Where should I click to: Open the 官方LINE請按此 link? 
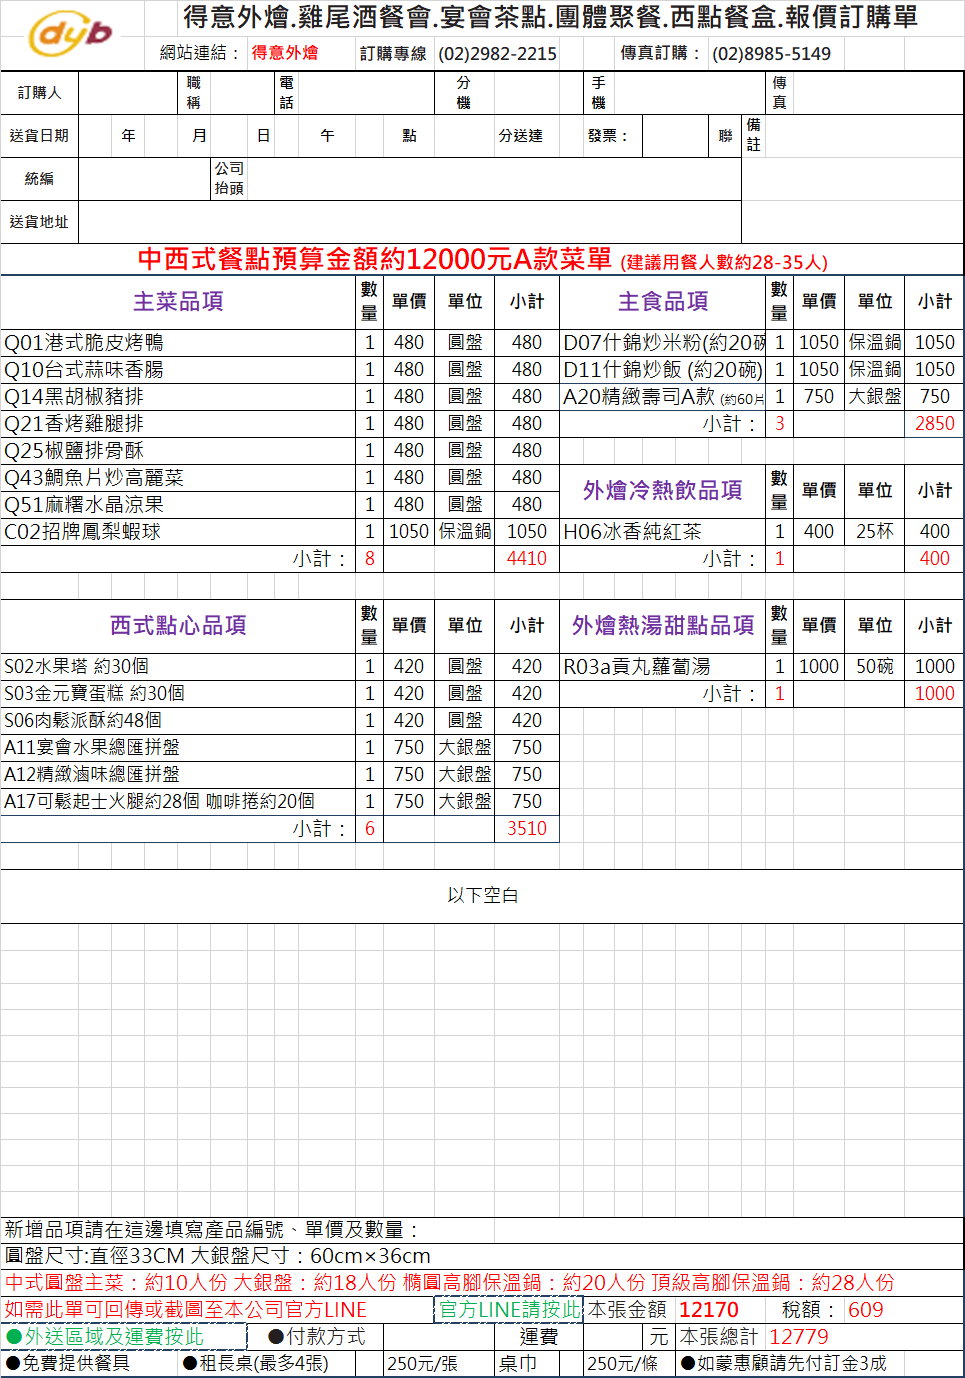[x=509, y=1309]
